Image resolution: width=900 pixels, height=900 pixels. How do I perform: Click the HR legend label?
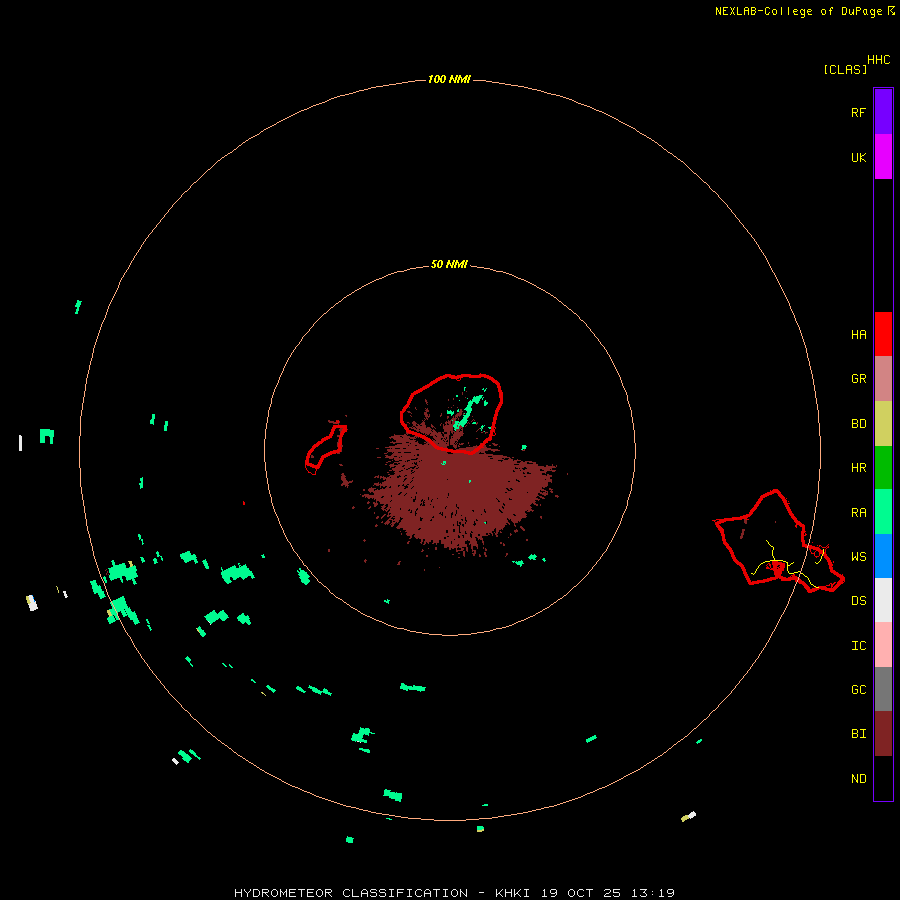point(858,468)
